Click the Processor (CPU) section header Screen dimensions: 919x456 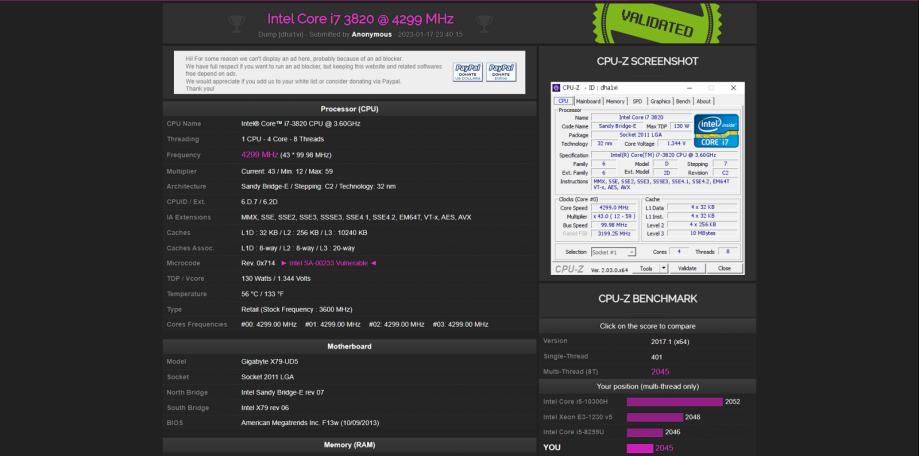pyautogui.click(x=349, y=109)
